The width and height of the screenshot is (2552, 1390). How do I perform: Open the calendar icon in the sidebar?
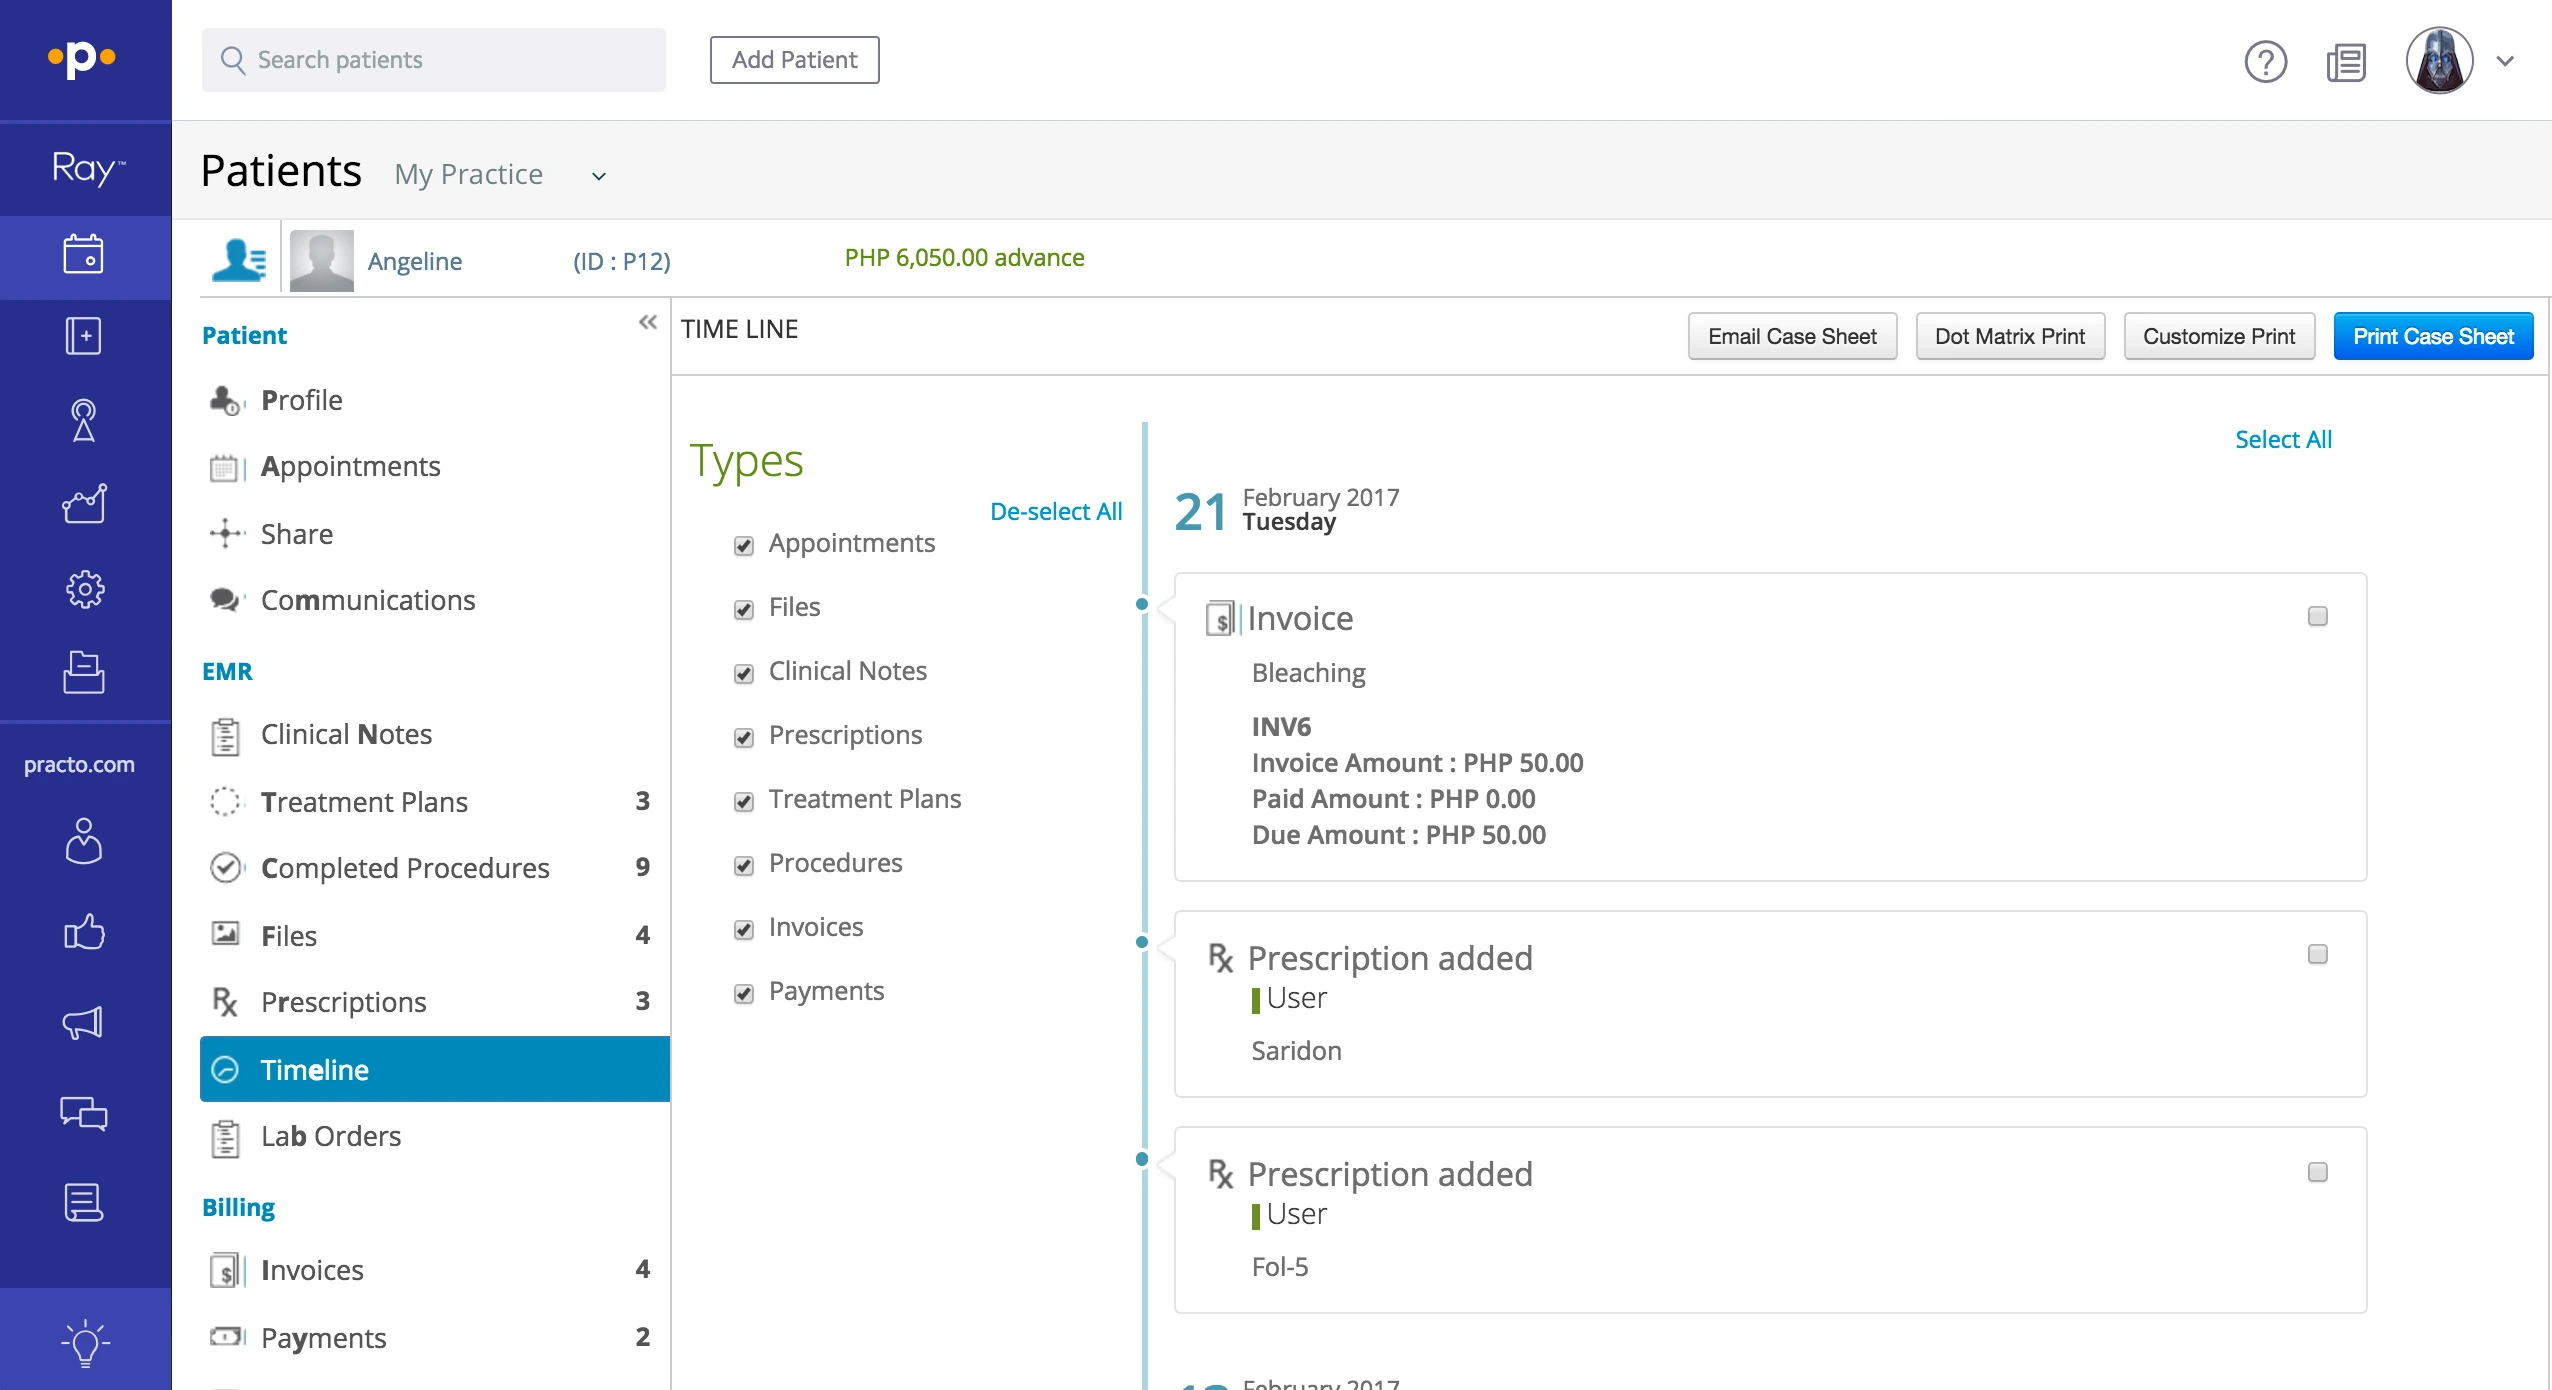pos(84,255)
